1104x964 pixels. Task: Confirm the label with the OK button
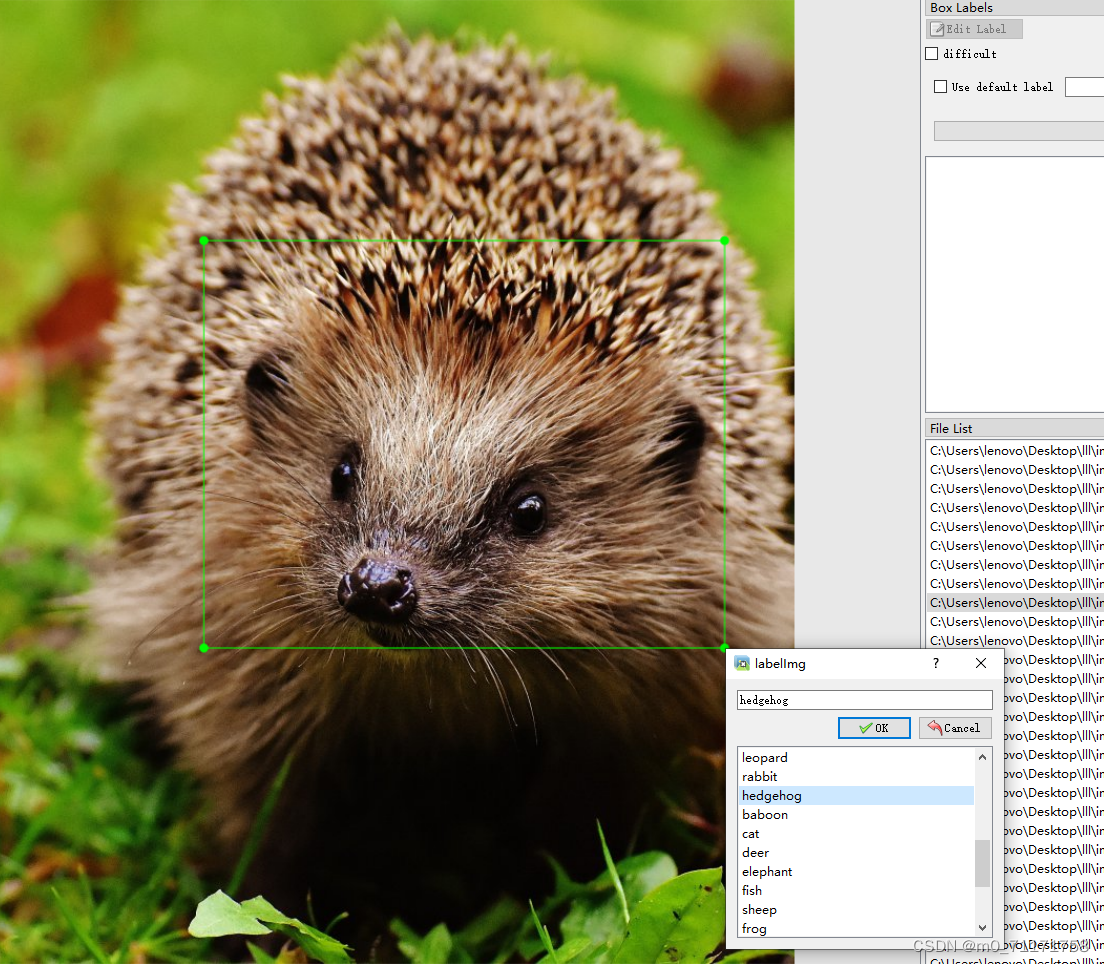click(x=874, y=728)
